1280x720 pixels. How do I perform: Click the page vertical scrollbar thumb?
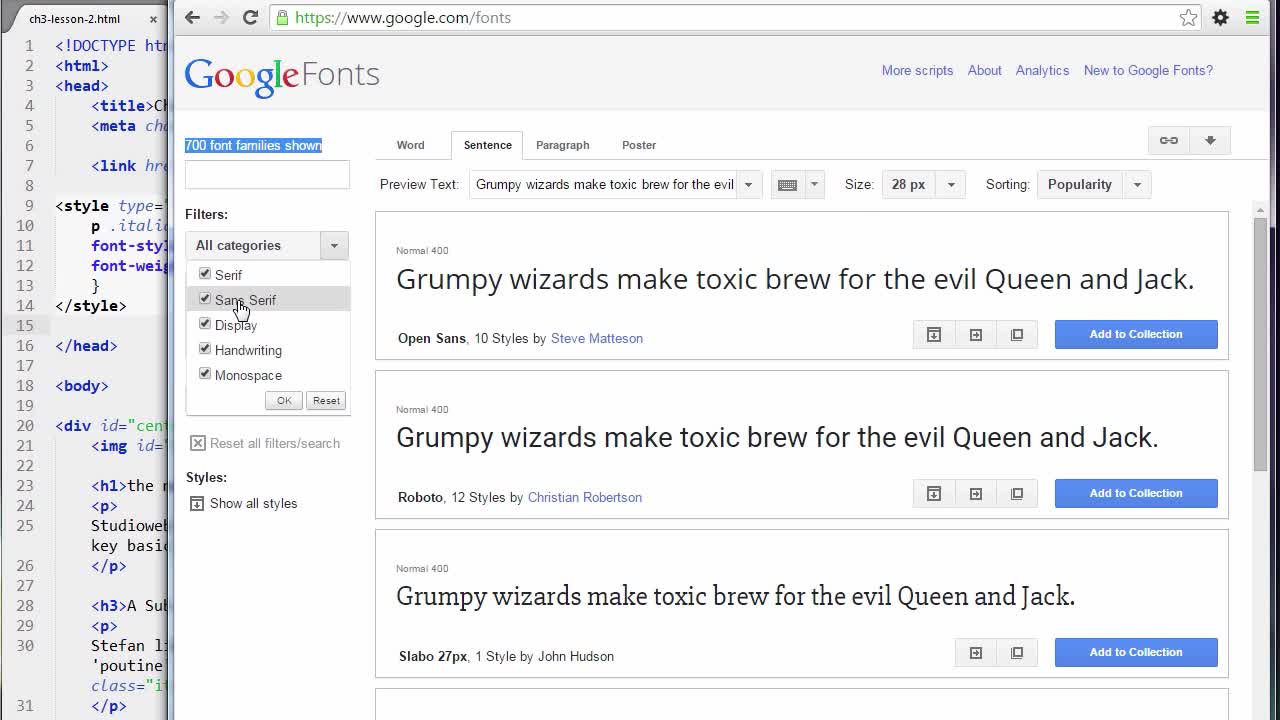tap(1260, 344)
